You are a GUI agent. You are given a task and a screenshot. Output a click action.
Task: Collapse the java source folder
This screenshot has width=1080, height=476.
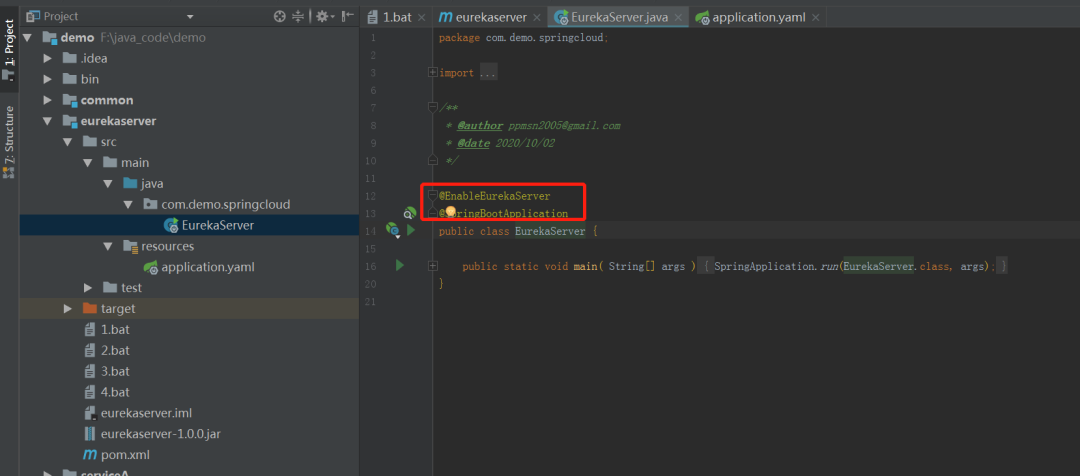(107, 184)
